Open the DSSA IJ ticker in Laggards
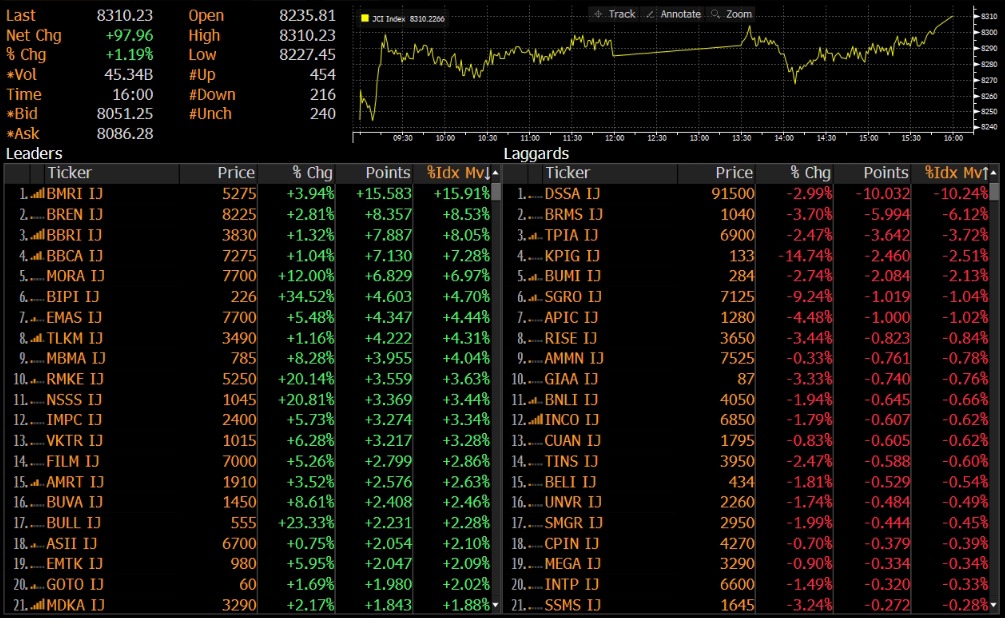This screenshot has width=1005, height=618. point(572,194)
